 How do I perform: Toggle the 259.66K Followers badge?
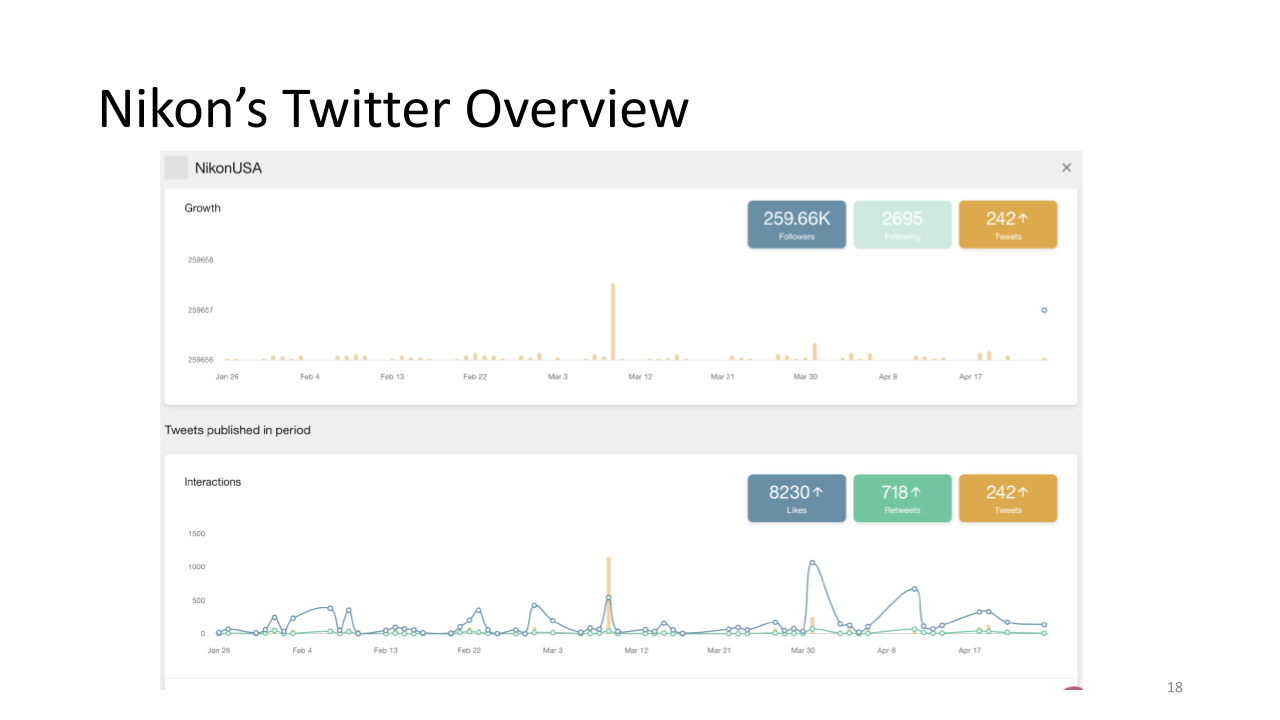[796, 224]
